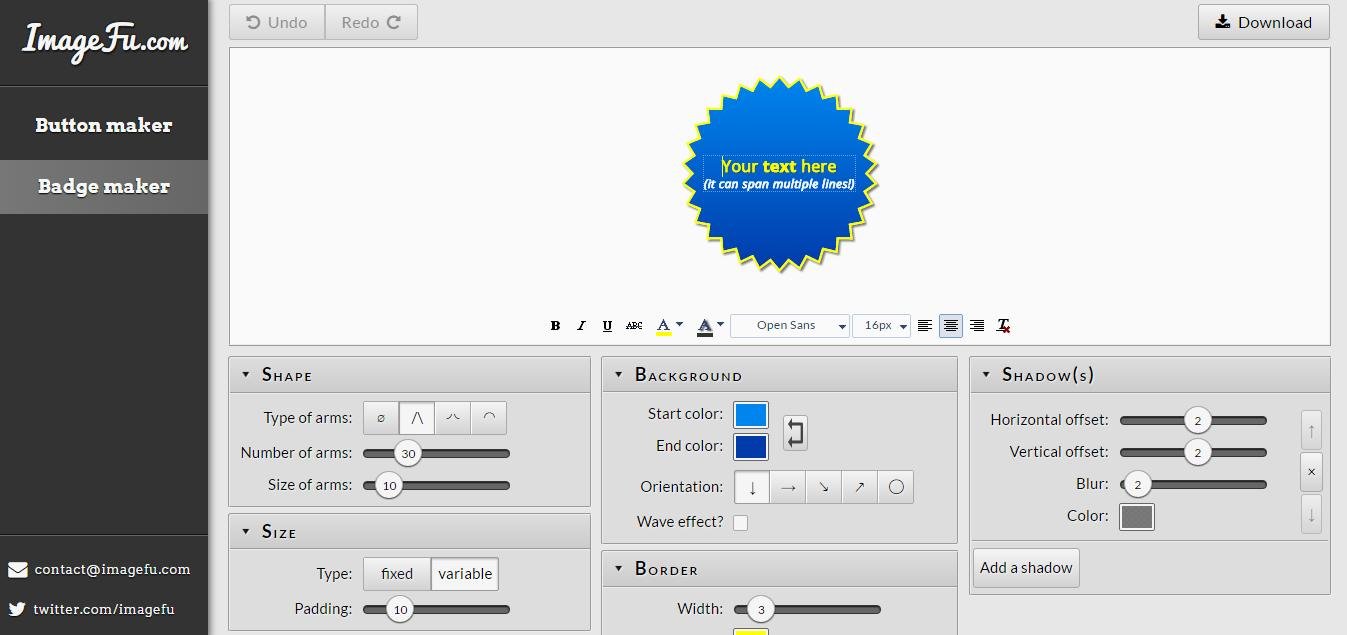
Task: Add a shadow to the badge
Action: click(x=1026, y=568)
